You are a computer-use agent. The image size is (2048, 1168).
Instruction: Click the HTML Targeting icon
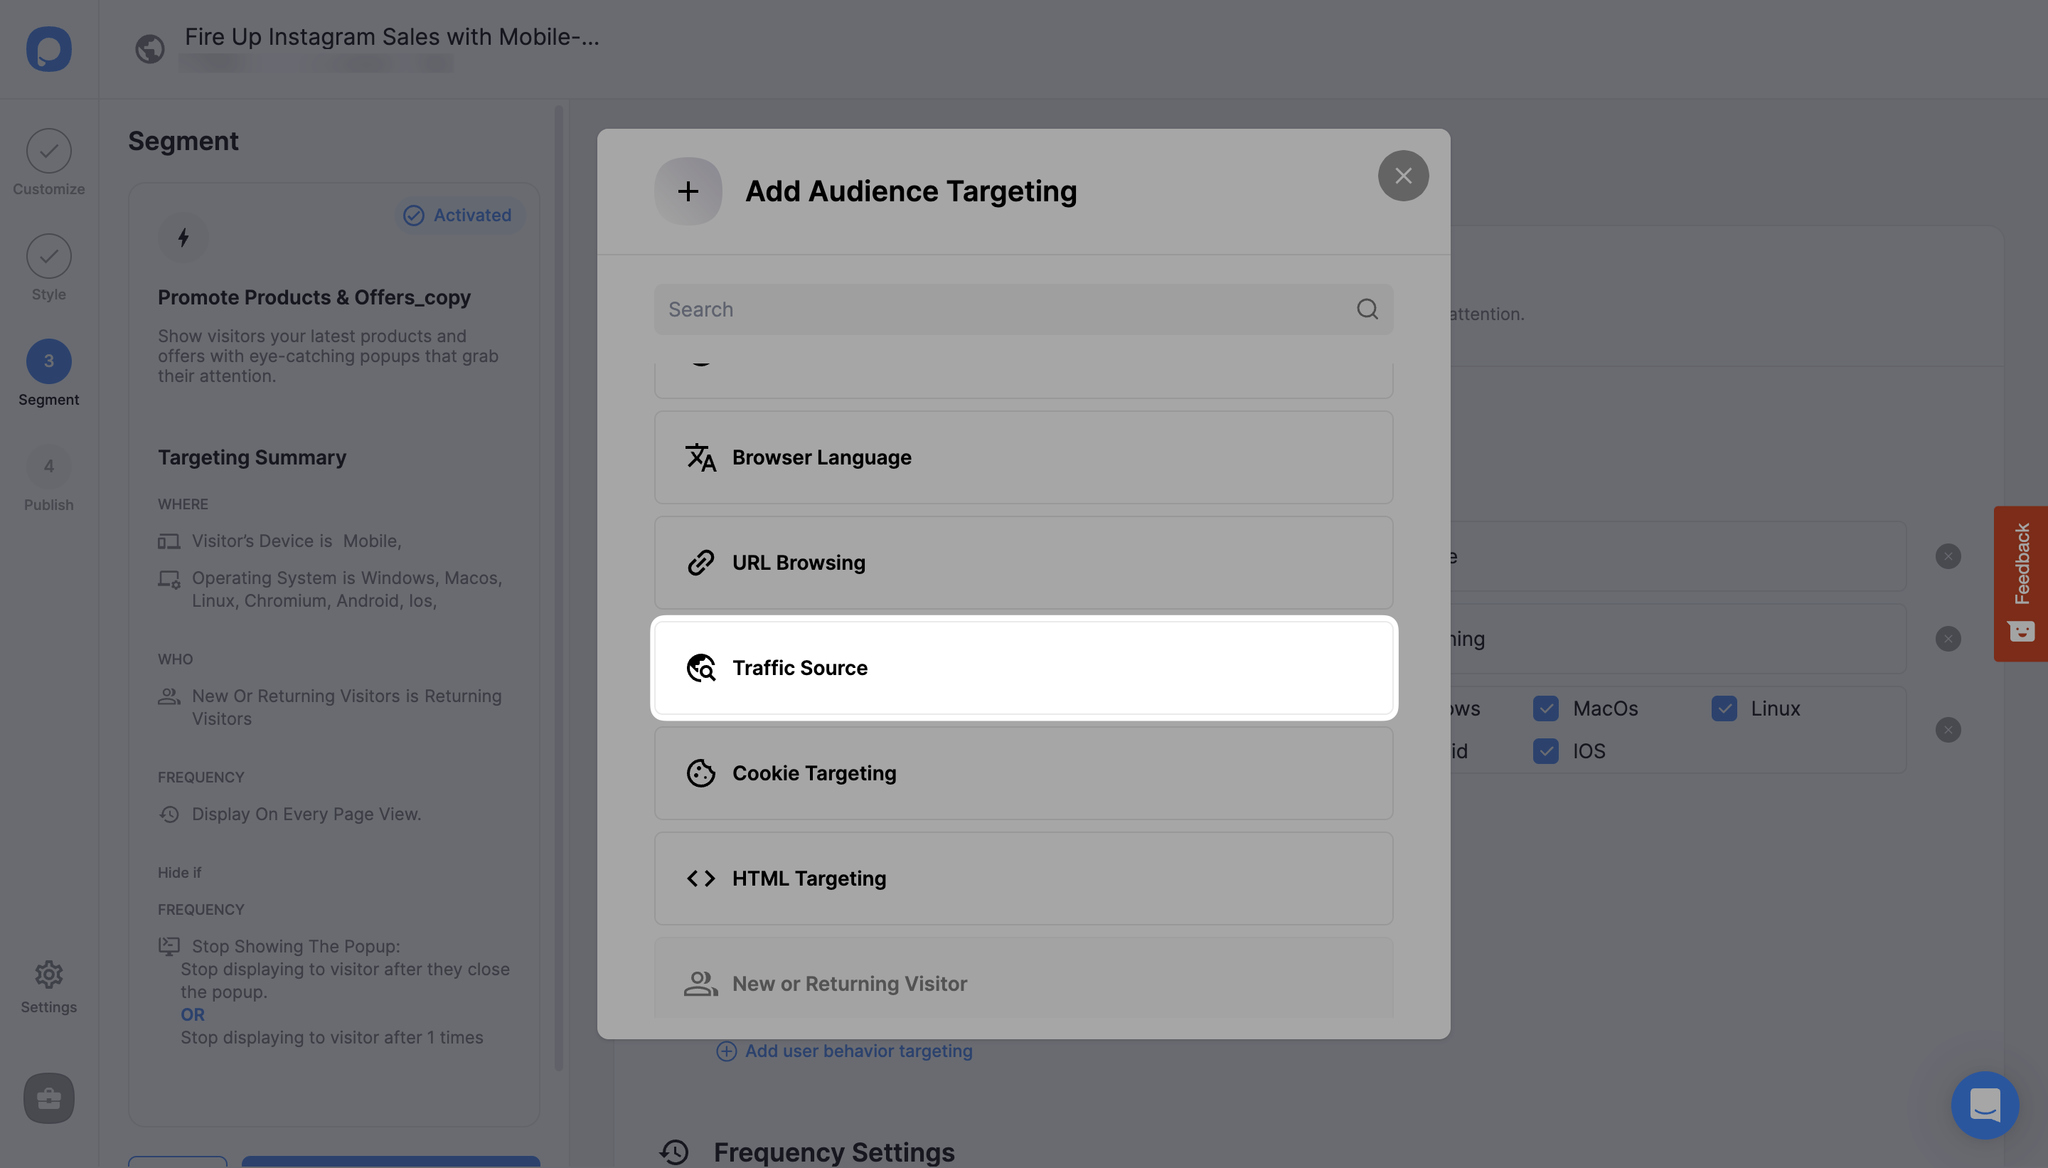(699, 878)
